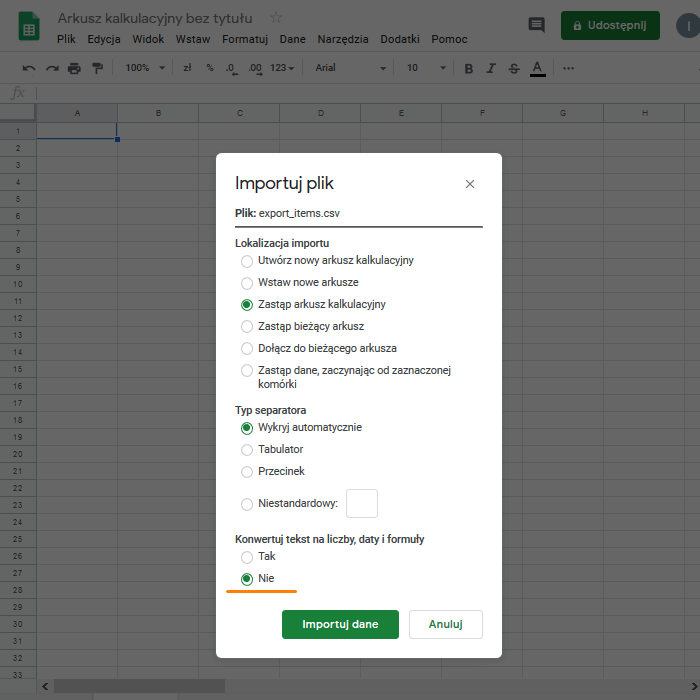Open the comments history icon
This screenshot has width=700, height=700.
(x=537, y=25)
